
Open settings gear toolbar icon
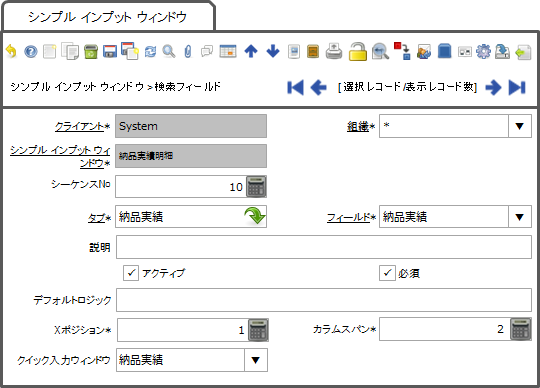(x=483, y=52)
